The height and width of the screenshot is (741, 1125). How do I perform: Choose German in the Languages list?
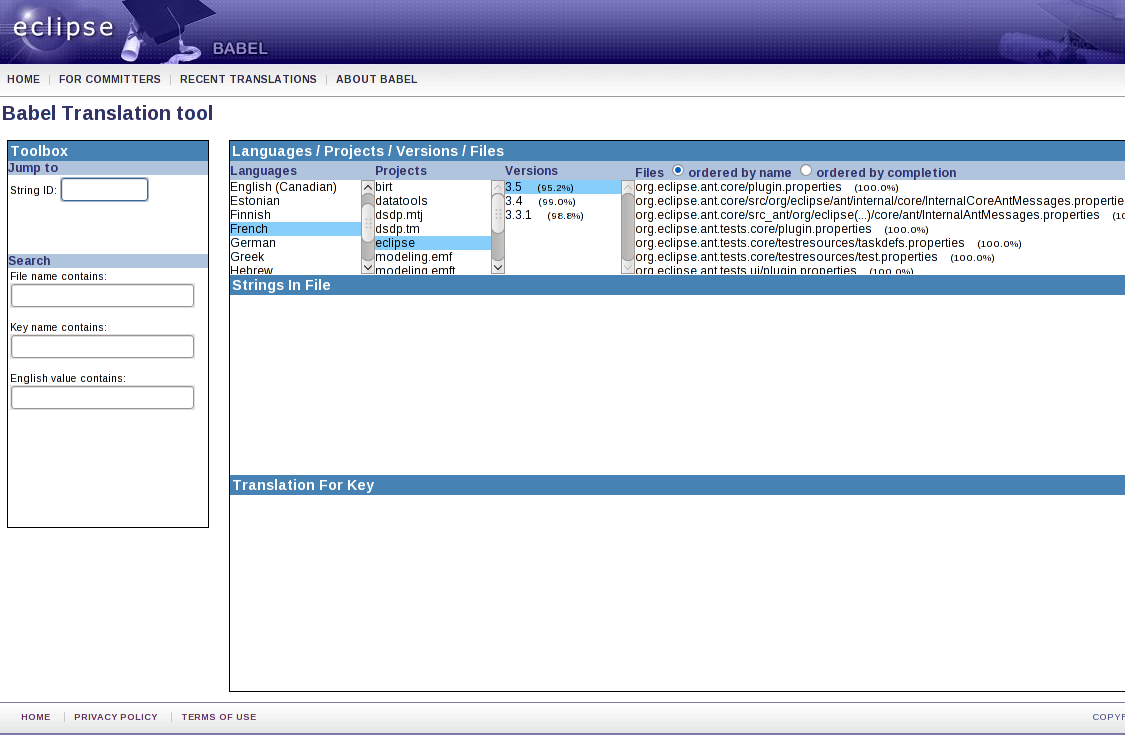(252, 243)
